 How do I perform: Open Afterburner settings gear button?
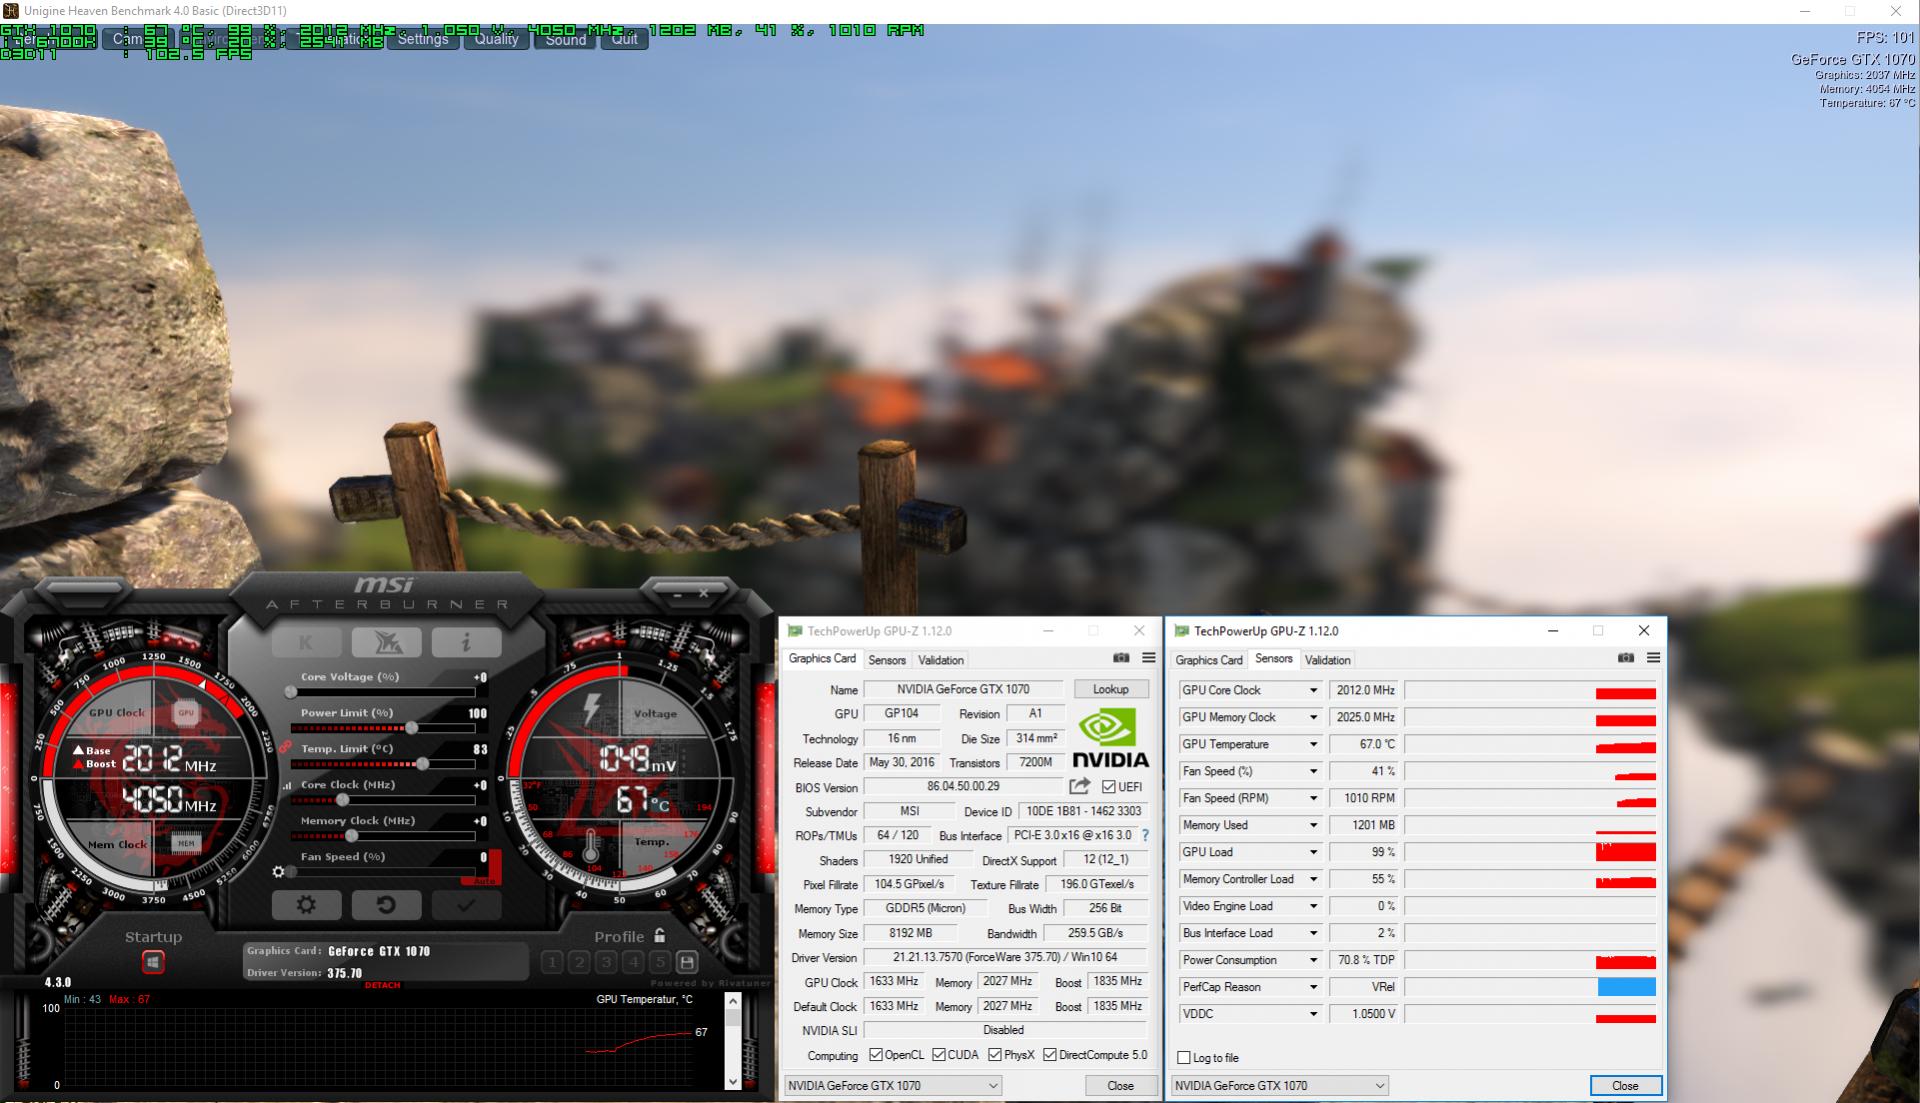306,905
